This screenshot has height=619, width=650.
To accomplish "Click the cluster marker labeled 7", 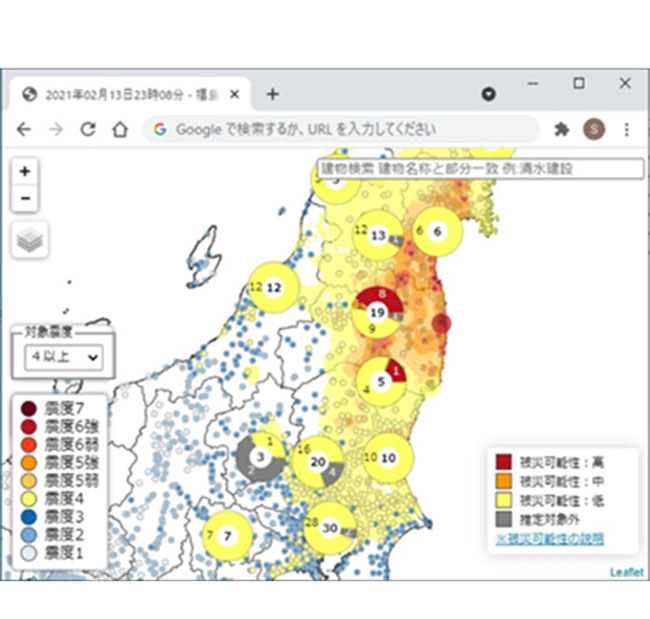I will [227, 536].
